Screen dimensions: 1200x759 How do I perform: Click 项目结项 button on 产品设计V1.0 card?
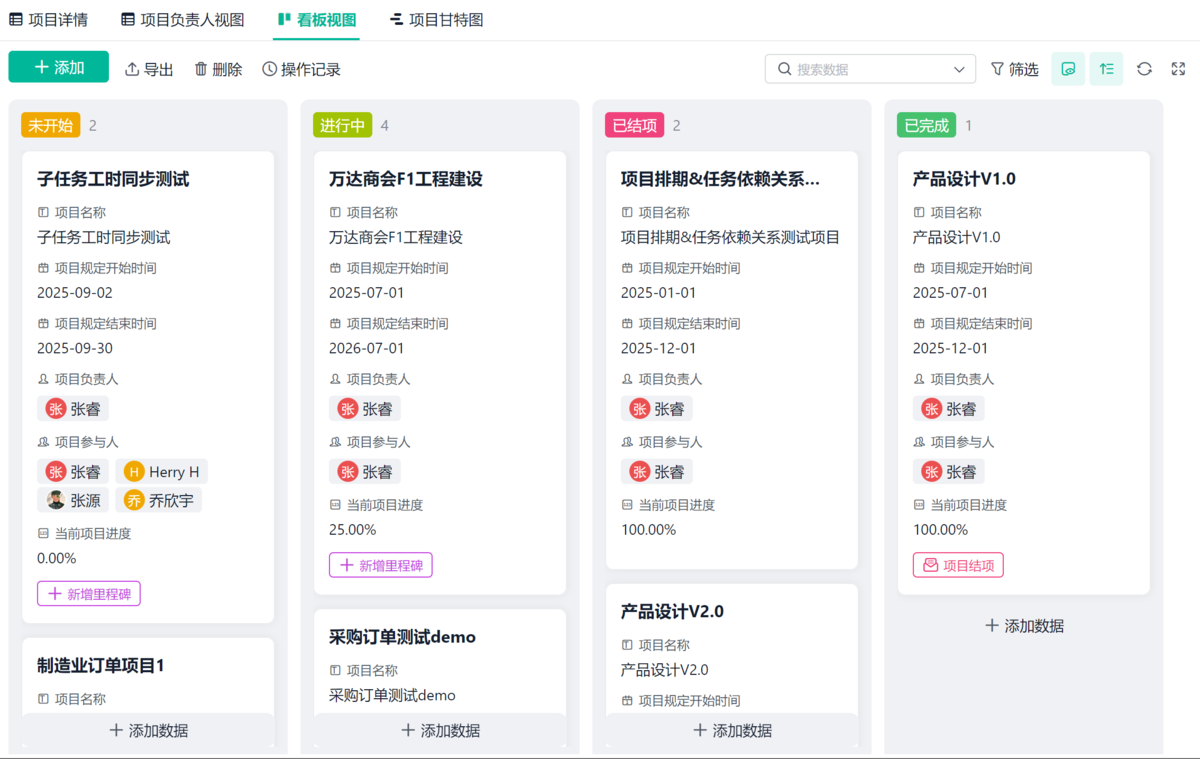[x=958, y=565]
